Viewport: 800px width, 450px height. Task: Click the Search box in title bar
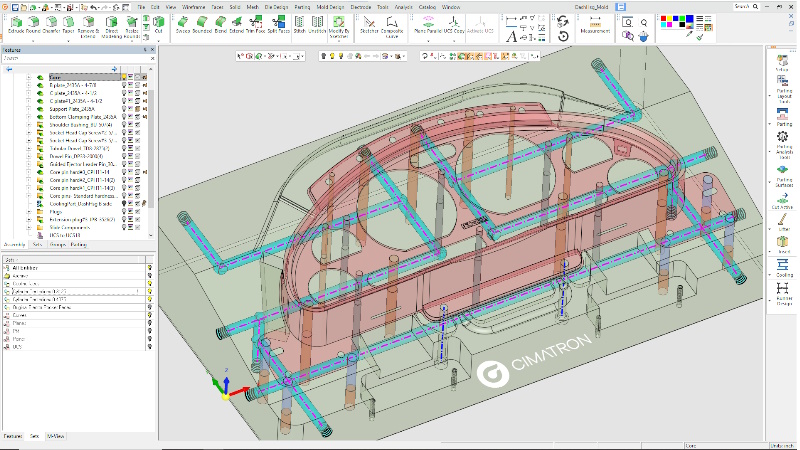tap(746, 7)
